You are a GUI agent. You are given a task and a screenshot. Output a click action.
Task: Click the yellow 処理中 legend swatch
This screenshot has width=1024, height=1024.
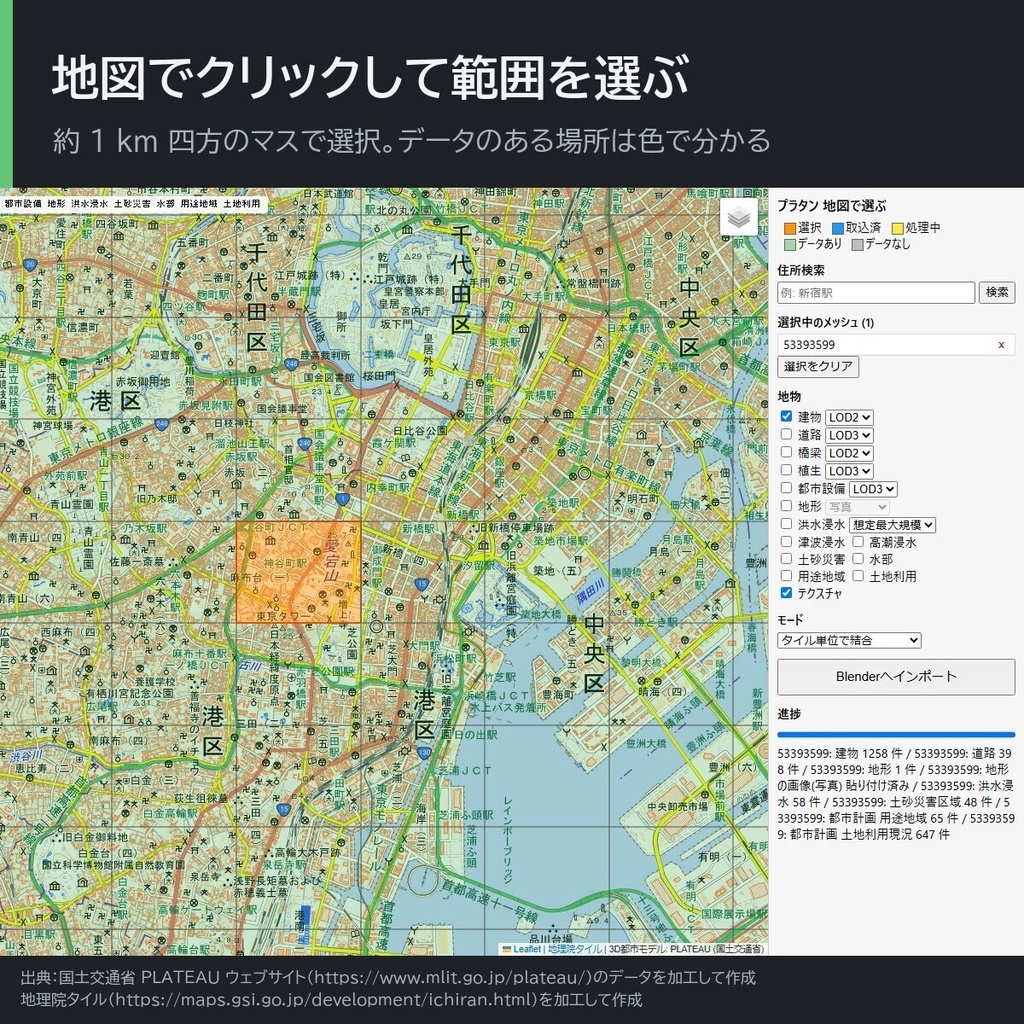pyautogui.click(x=898, y=228)
